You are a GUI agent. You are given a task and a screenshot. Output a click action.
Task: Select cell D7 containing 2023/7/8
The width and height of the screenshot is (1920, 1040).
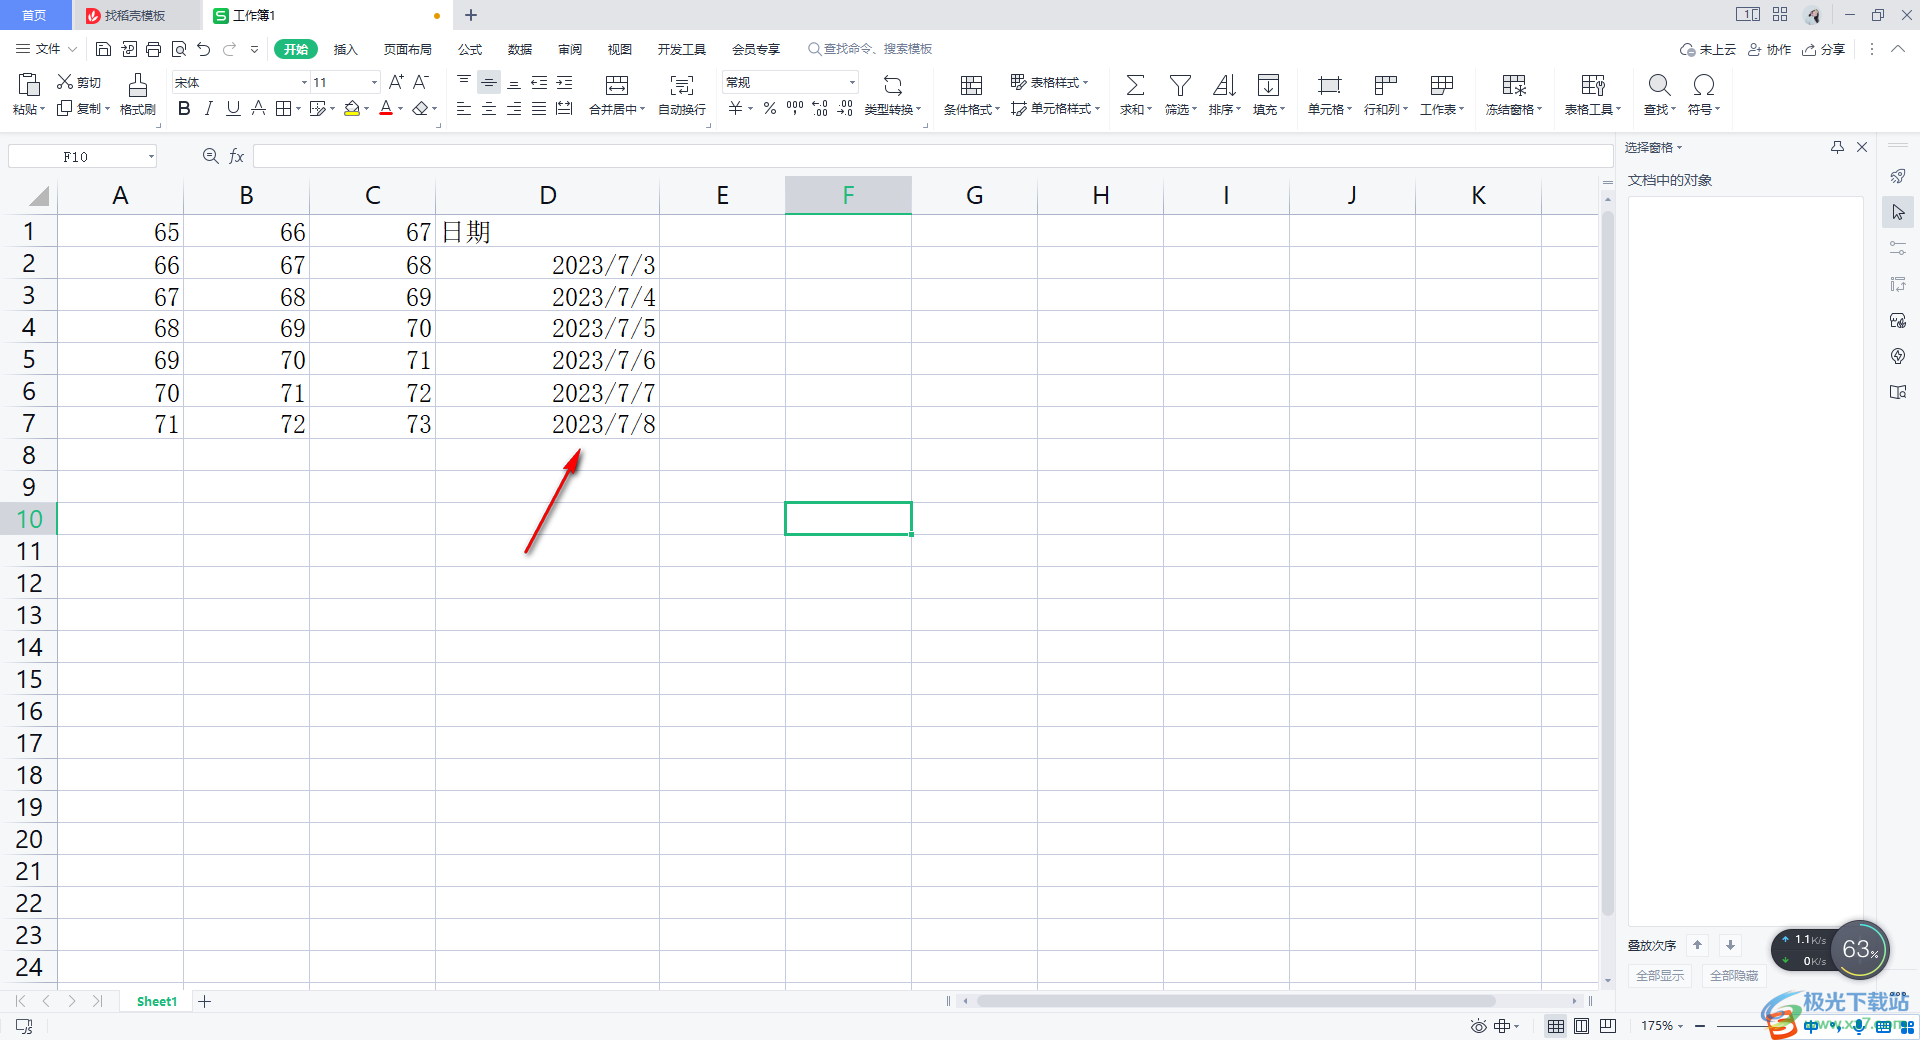547,423
